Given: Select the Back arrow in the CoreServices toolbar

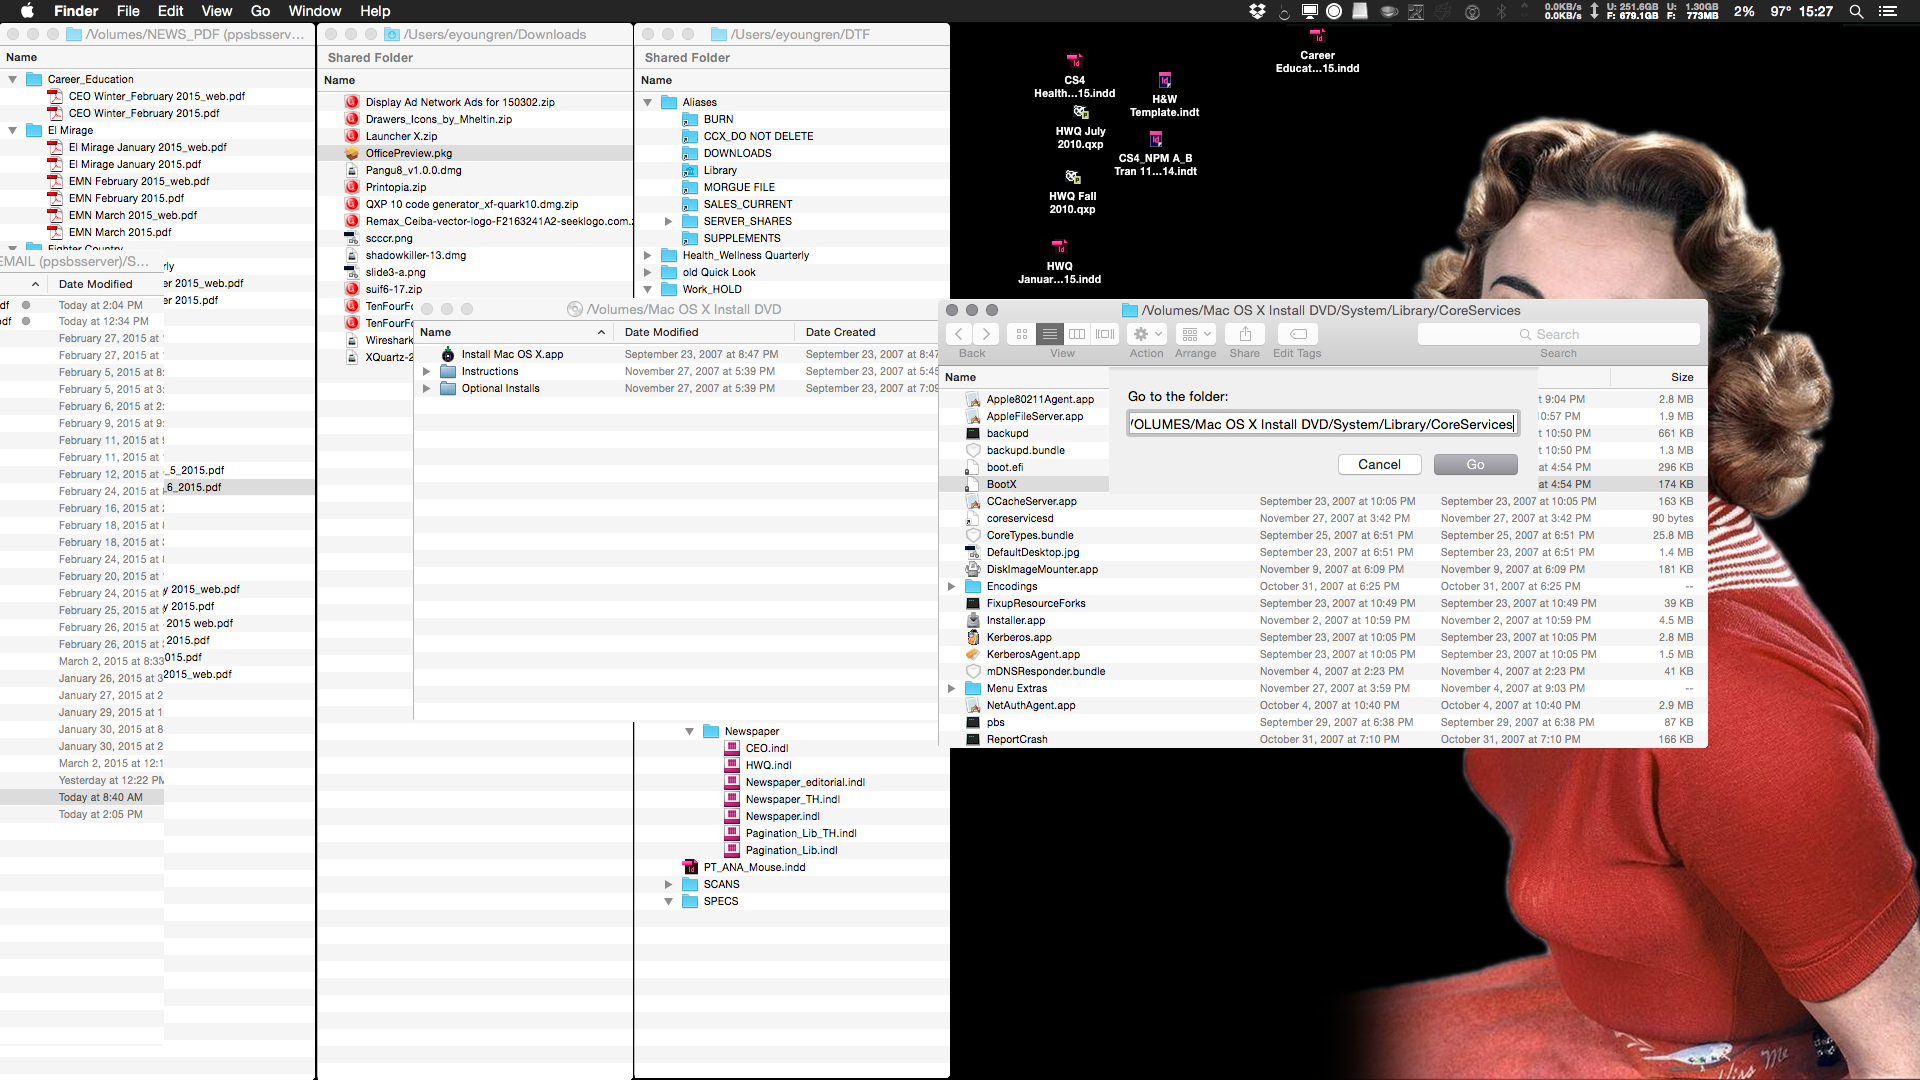Looking at the screenshot, I should [958, 334].
